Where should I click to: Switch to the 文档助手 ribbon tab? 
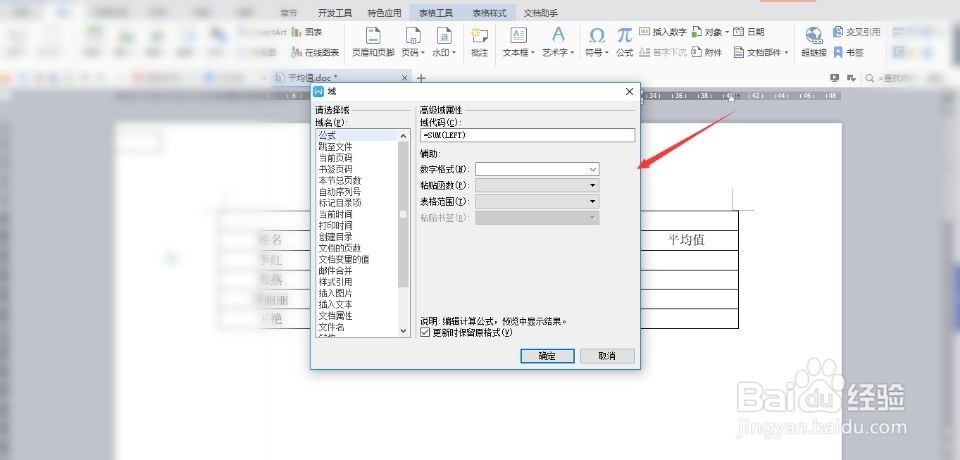click(x=541, y=13)
